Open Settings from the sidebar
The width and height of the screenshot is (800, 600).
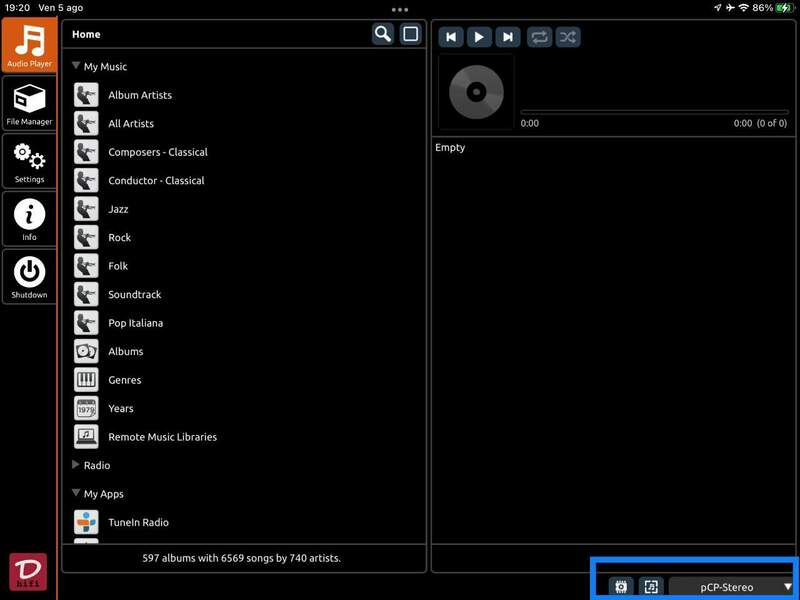pyautogui.click(x=29, y=161)
